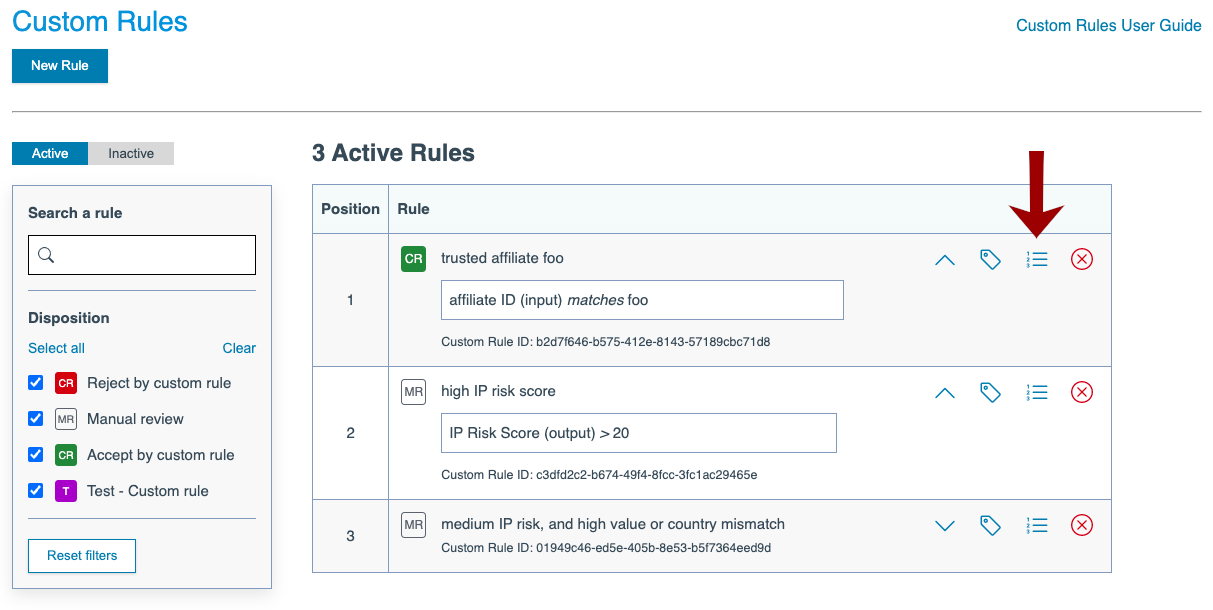The height and width of the screenshot is (610, 1213).
Task: Select the Active rules tab
Action: 50,153
